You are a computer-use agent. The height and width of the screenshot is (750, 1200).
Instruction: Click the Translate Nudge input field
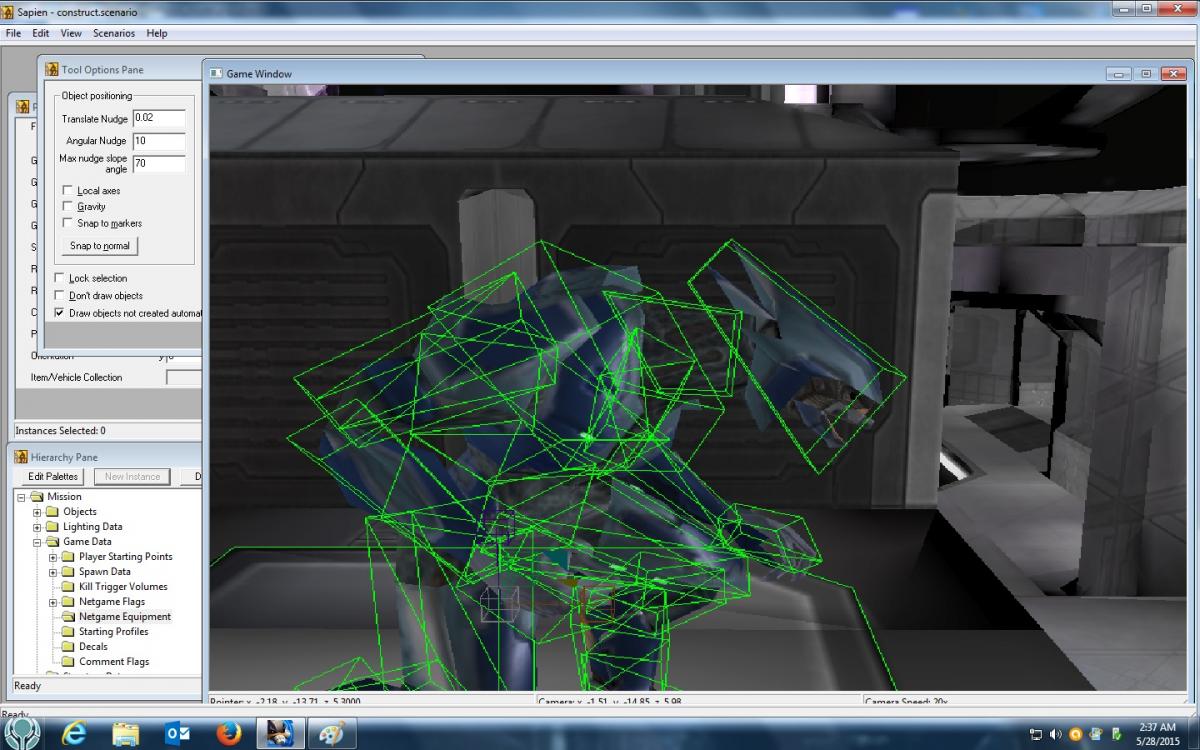(x=159, y=119)
